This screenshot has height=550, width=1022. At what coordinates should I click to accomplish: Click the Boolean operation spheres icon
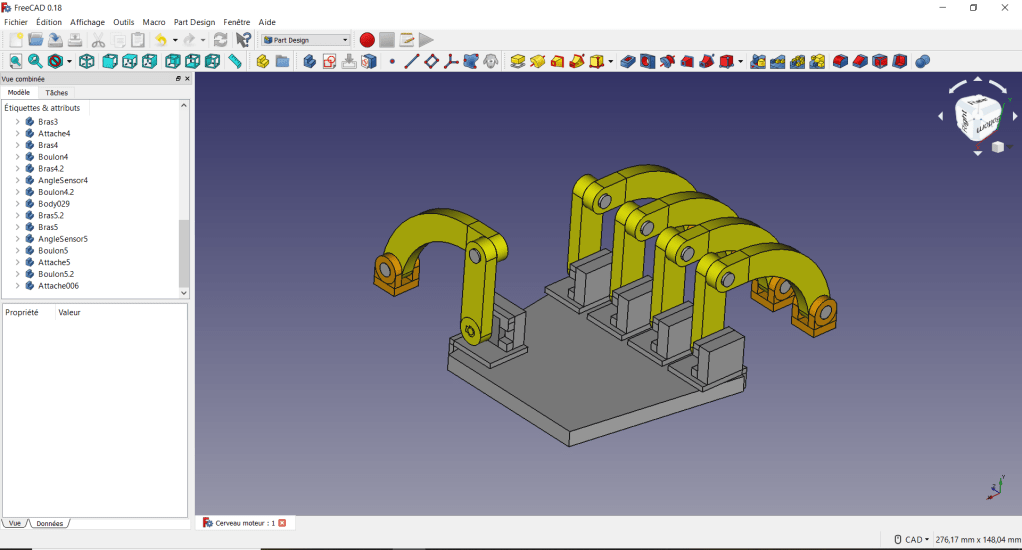tap(922, 62)
